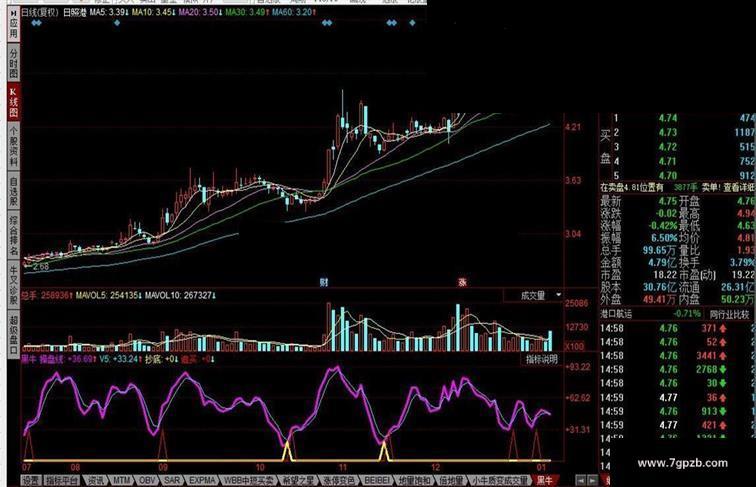Select the OBV indicator tab
The image size is (756, 487).
pyautogui.click(x=147, y=480)
